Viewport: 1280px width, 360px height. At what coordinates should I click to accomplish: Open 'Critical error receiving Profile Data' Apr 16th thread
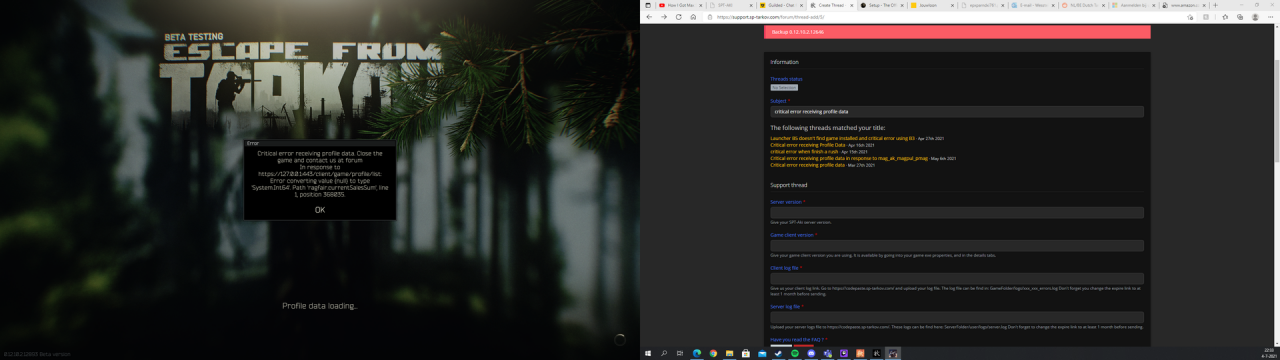coord(808,145)
